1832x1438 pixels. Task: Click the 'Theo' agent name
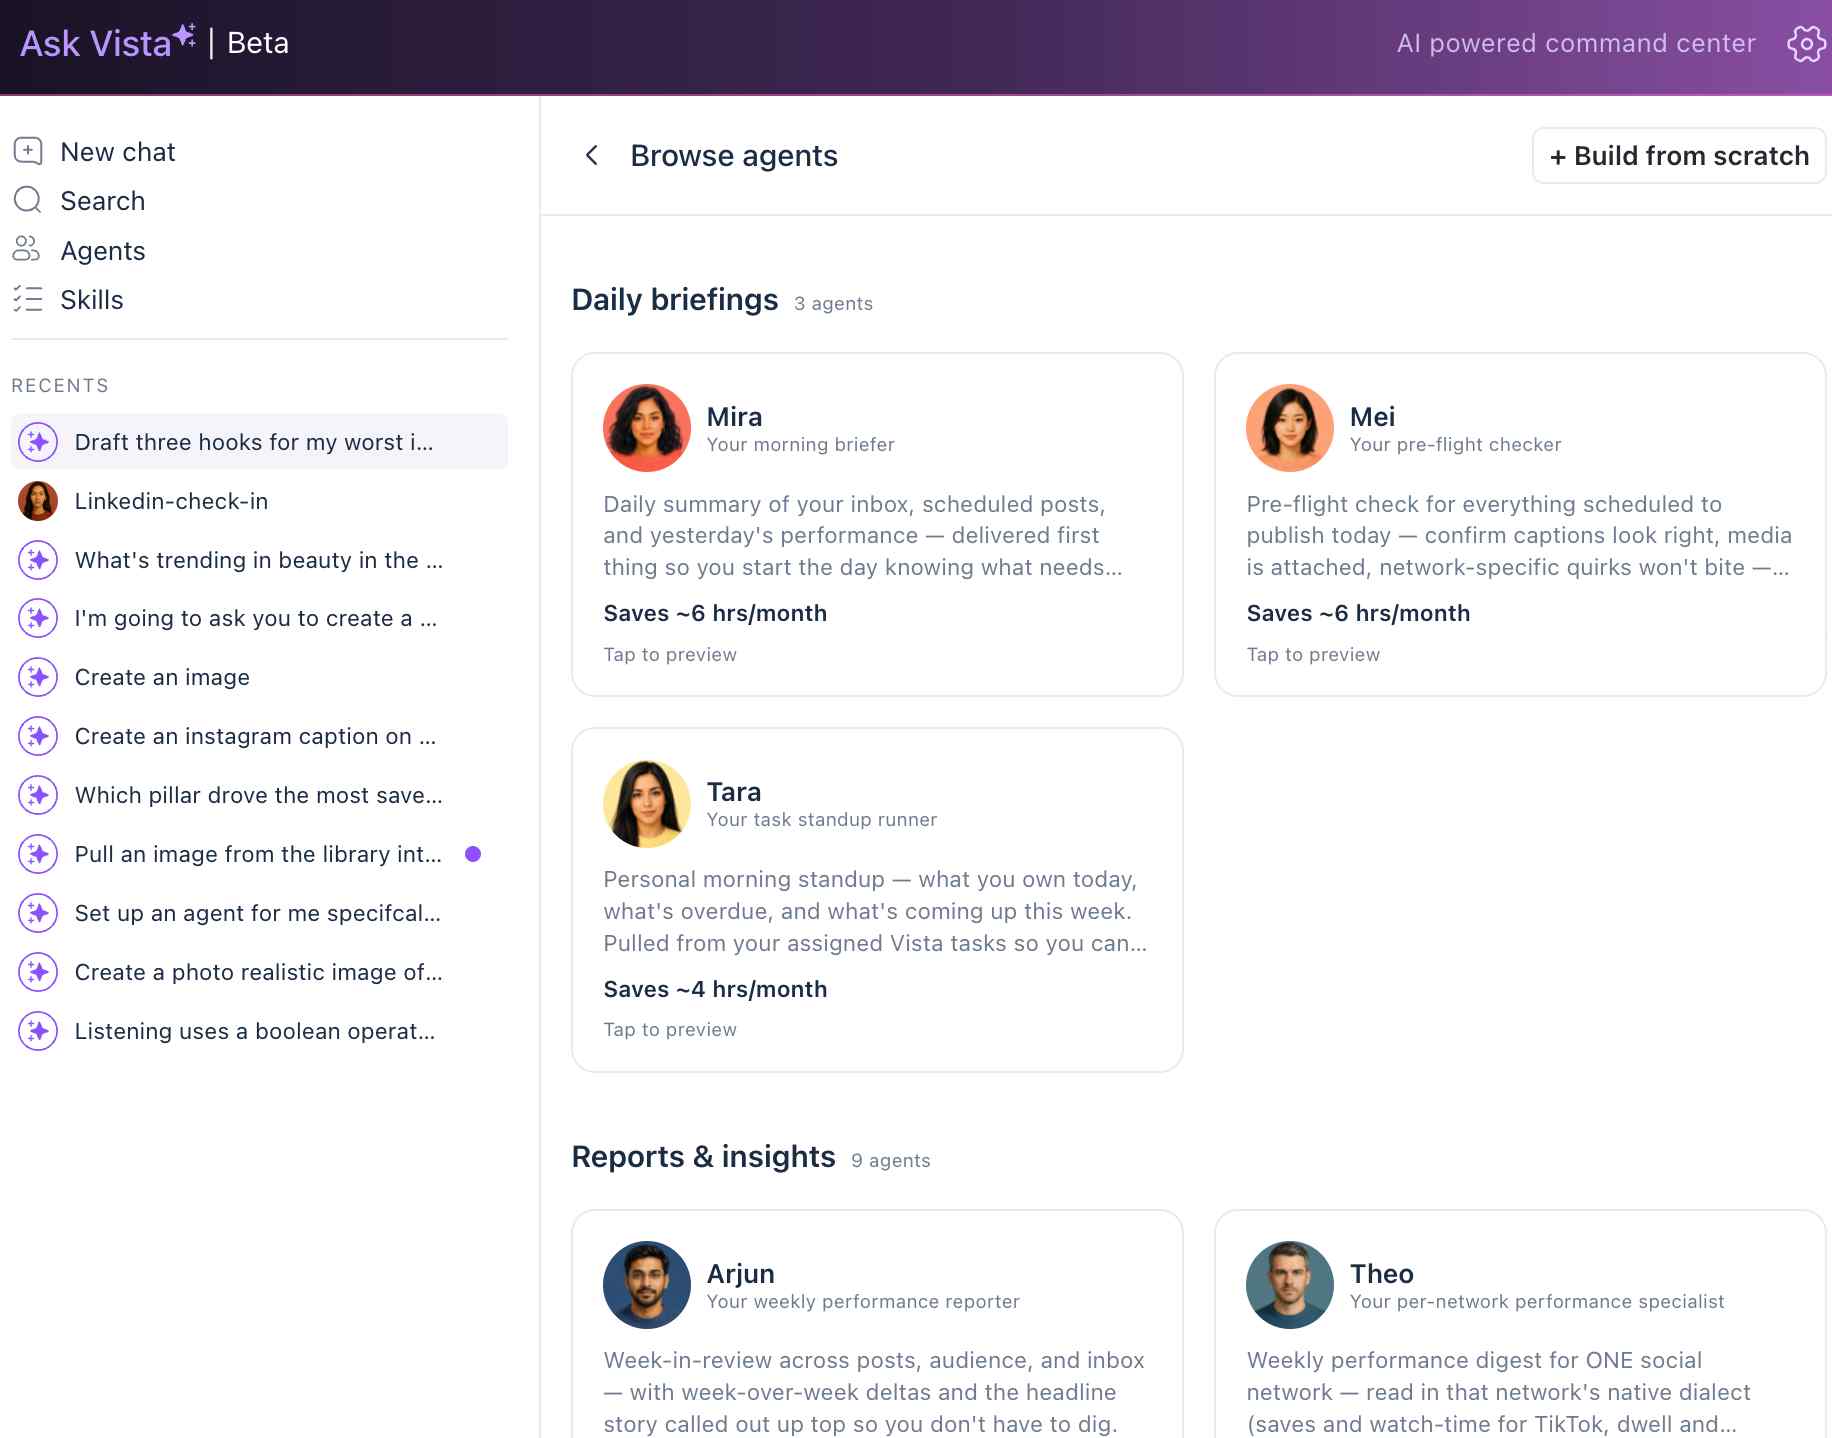click(x=1381, y=1273)
